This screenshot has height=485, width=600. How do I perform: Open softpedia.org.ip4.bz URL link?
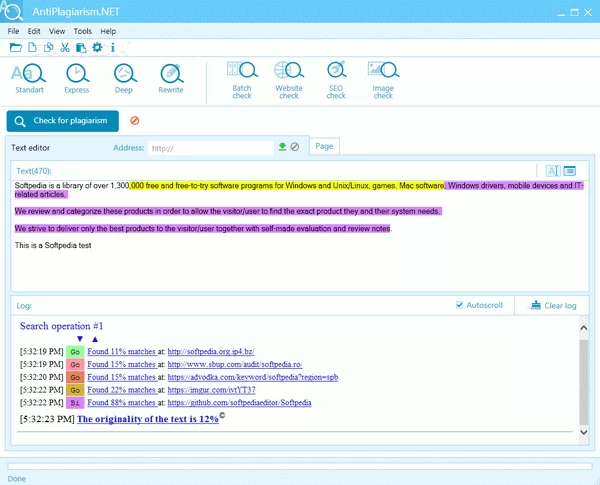[x=211, y=351]
